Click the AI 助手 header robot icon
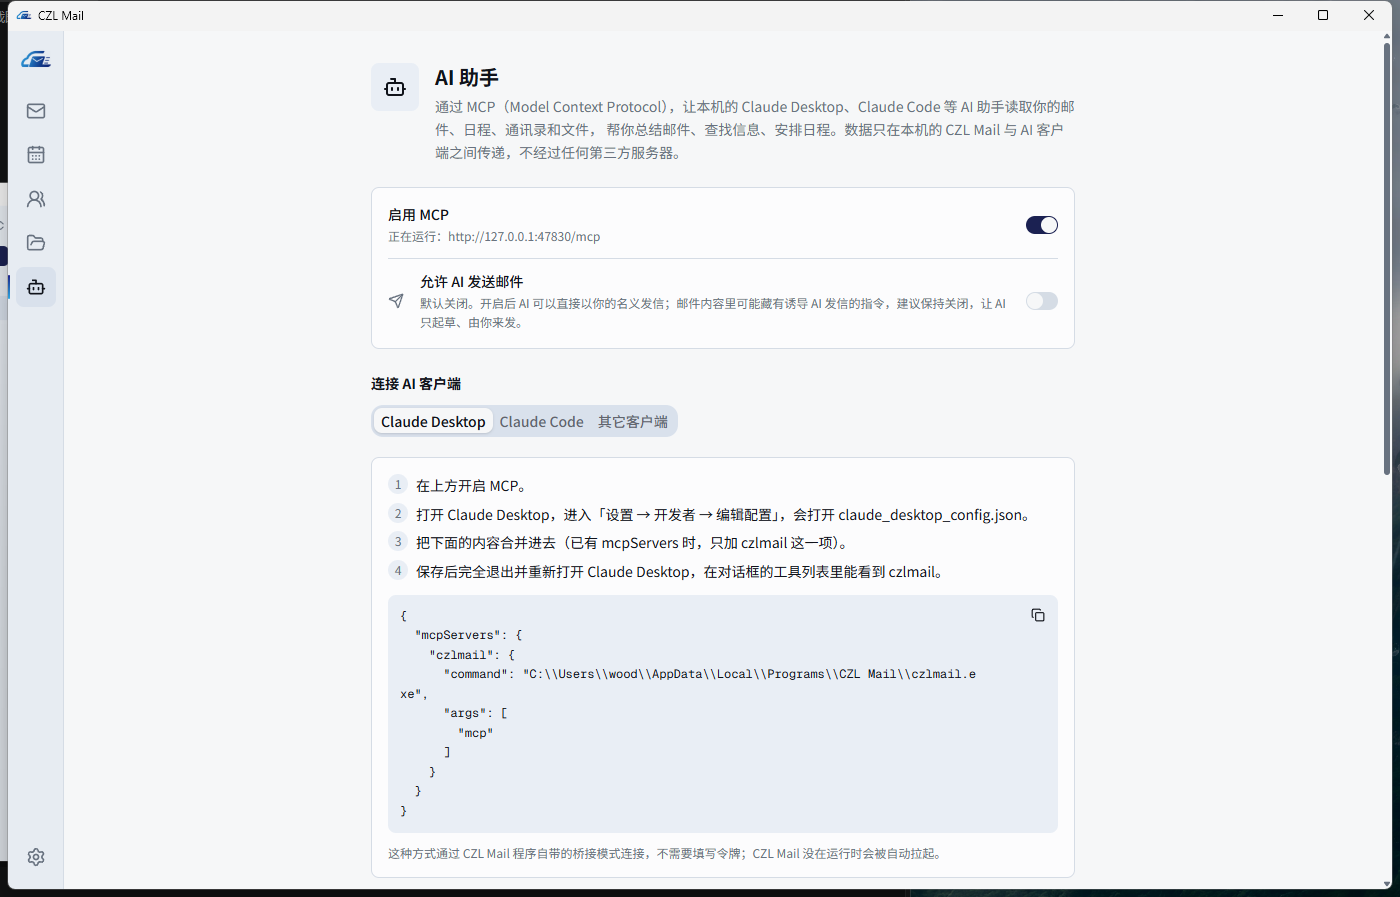The width and height of the screenshot is (1400, 897). tap(395, 87)
